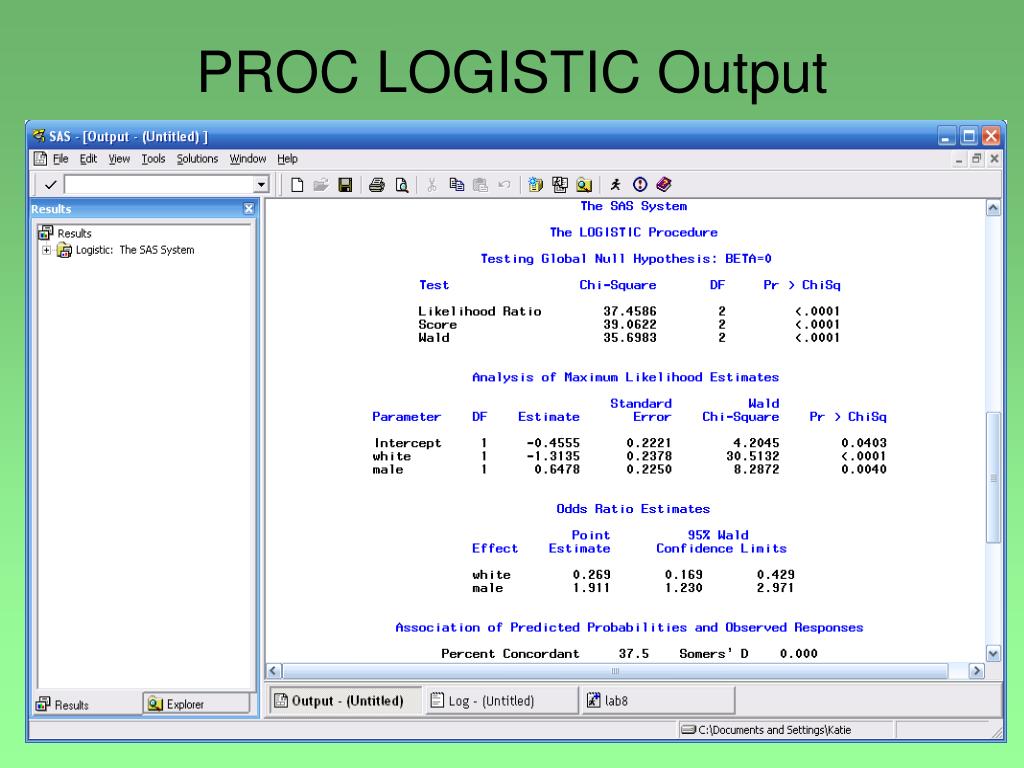
Task: Close the Results panel
Action: point(249,209)
